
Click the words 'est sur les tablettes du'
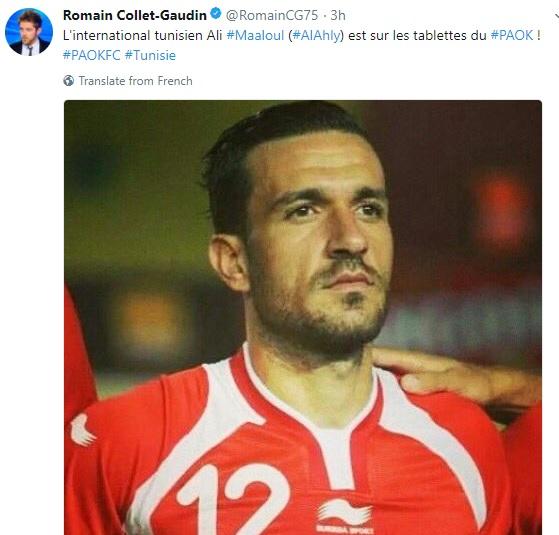point(417,35)
